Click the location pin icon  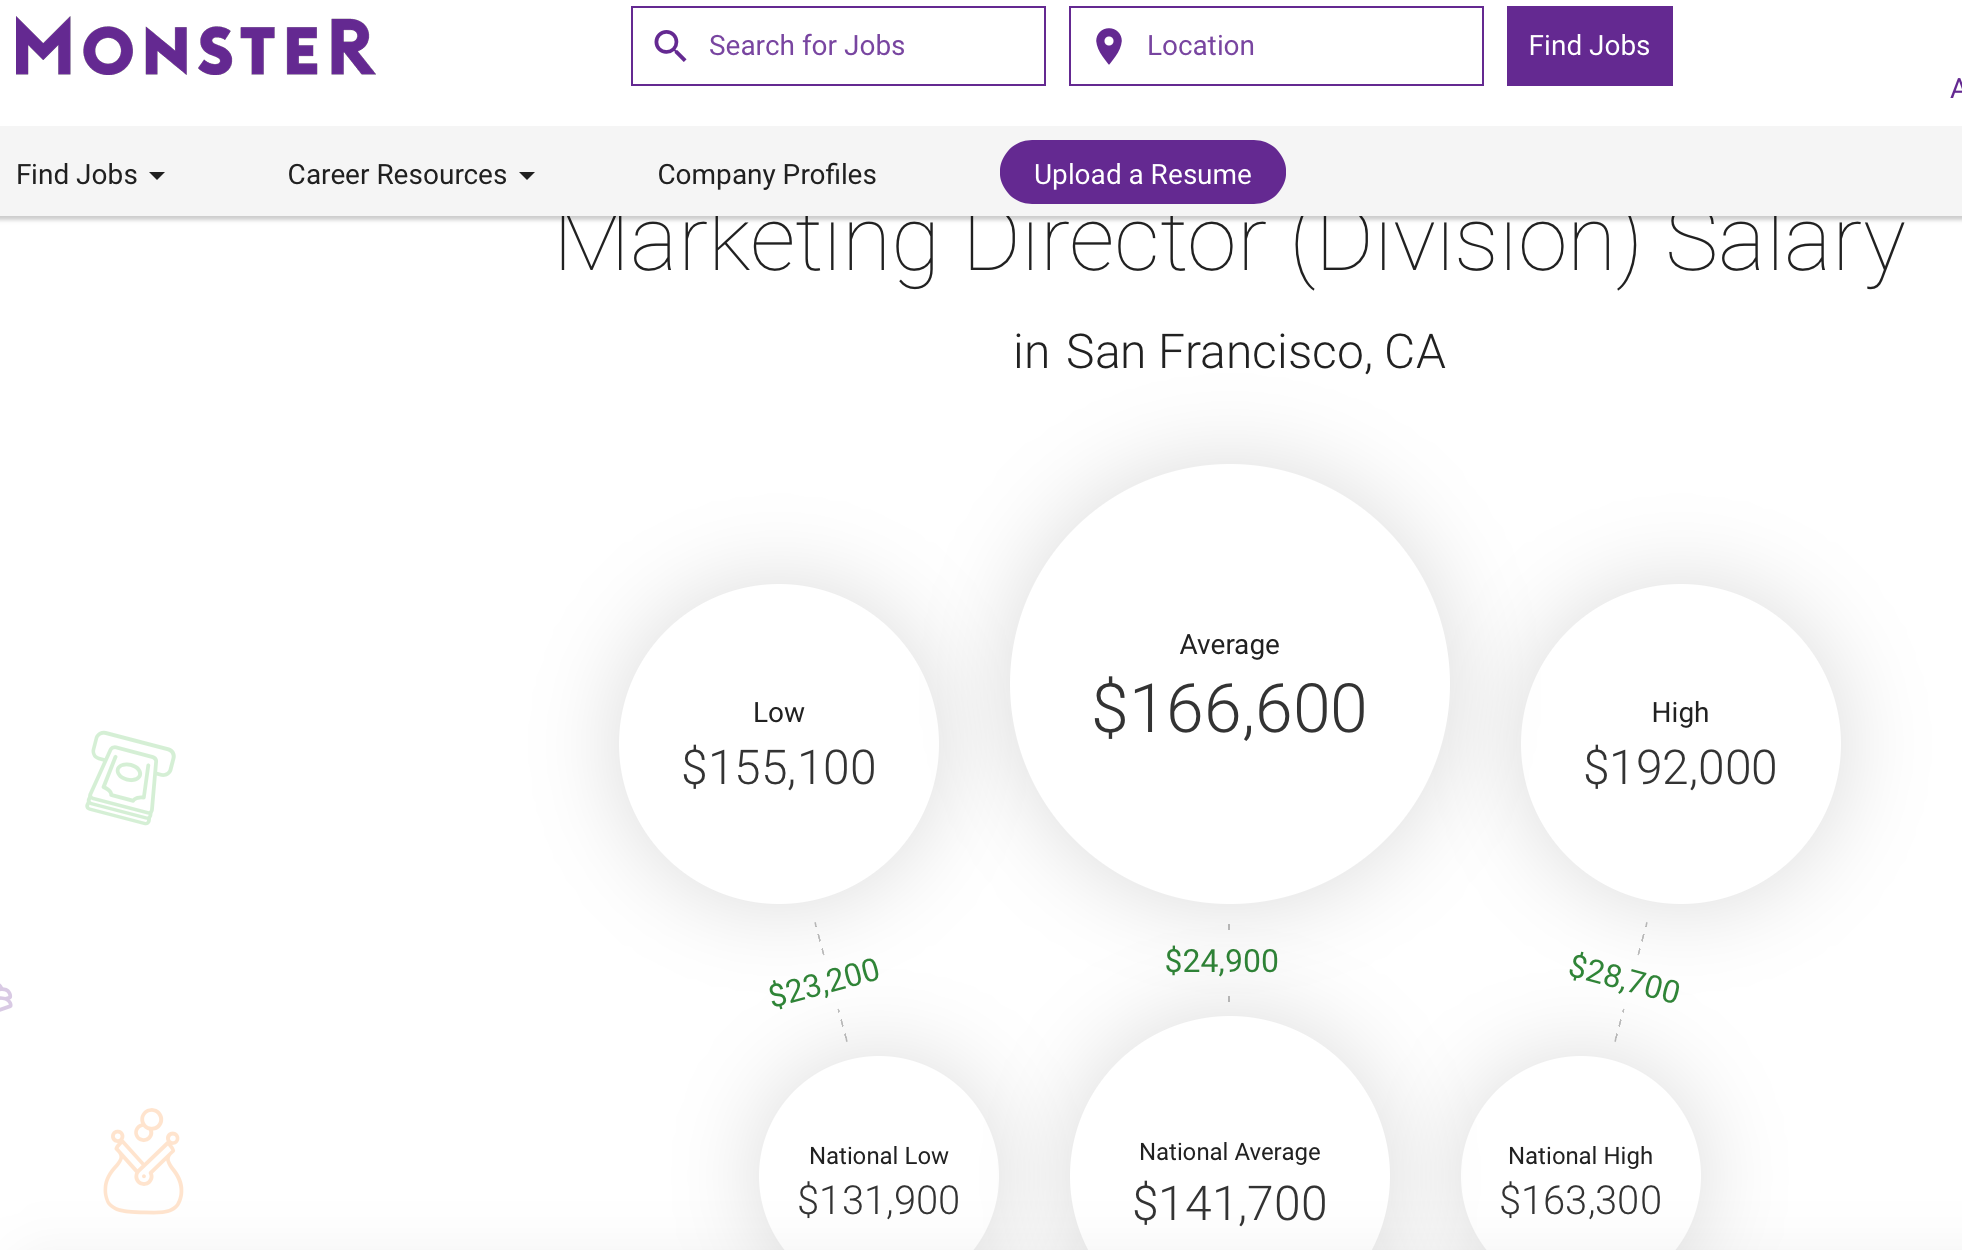pyautogui.click(x=1108, y=46)
